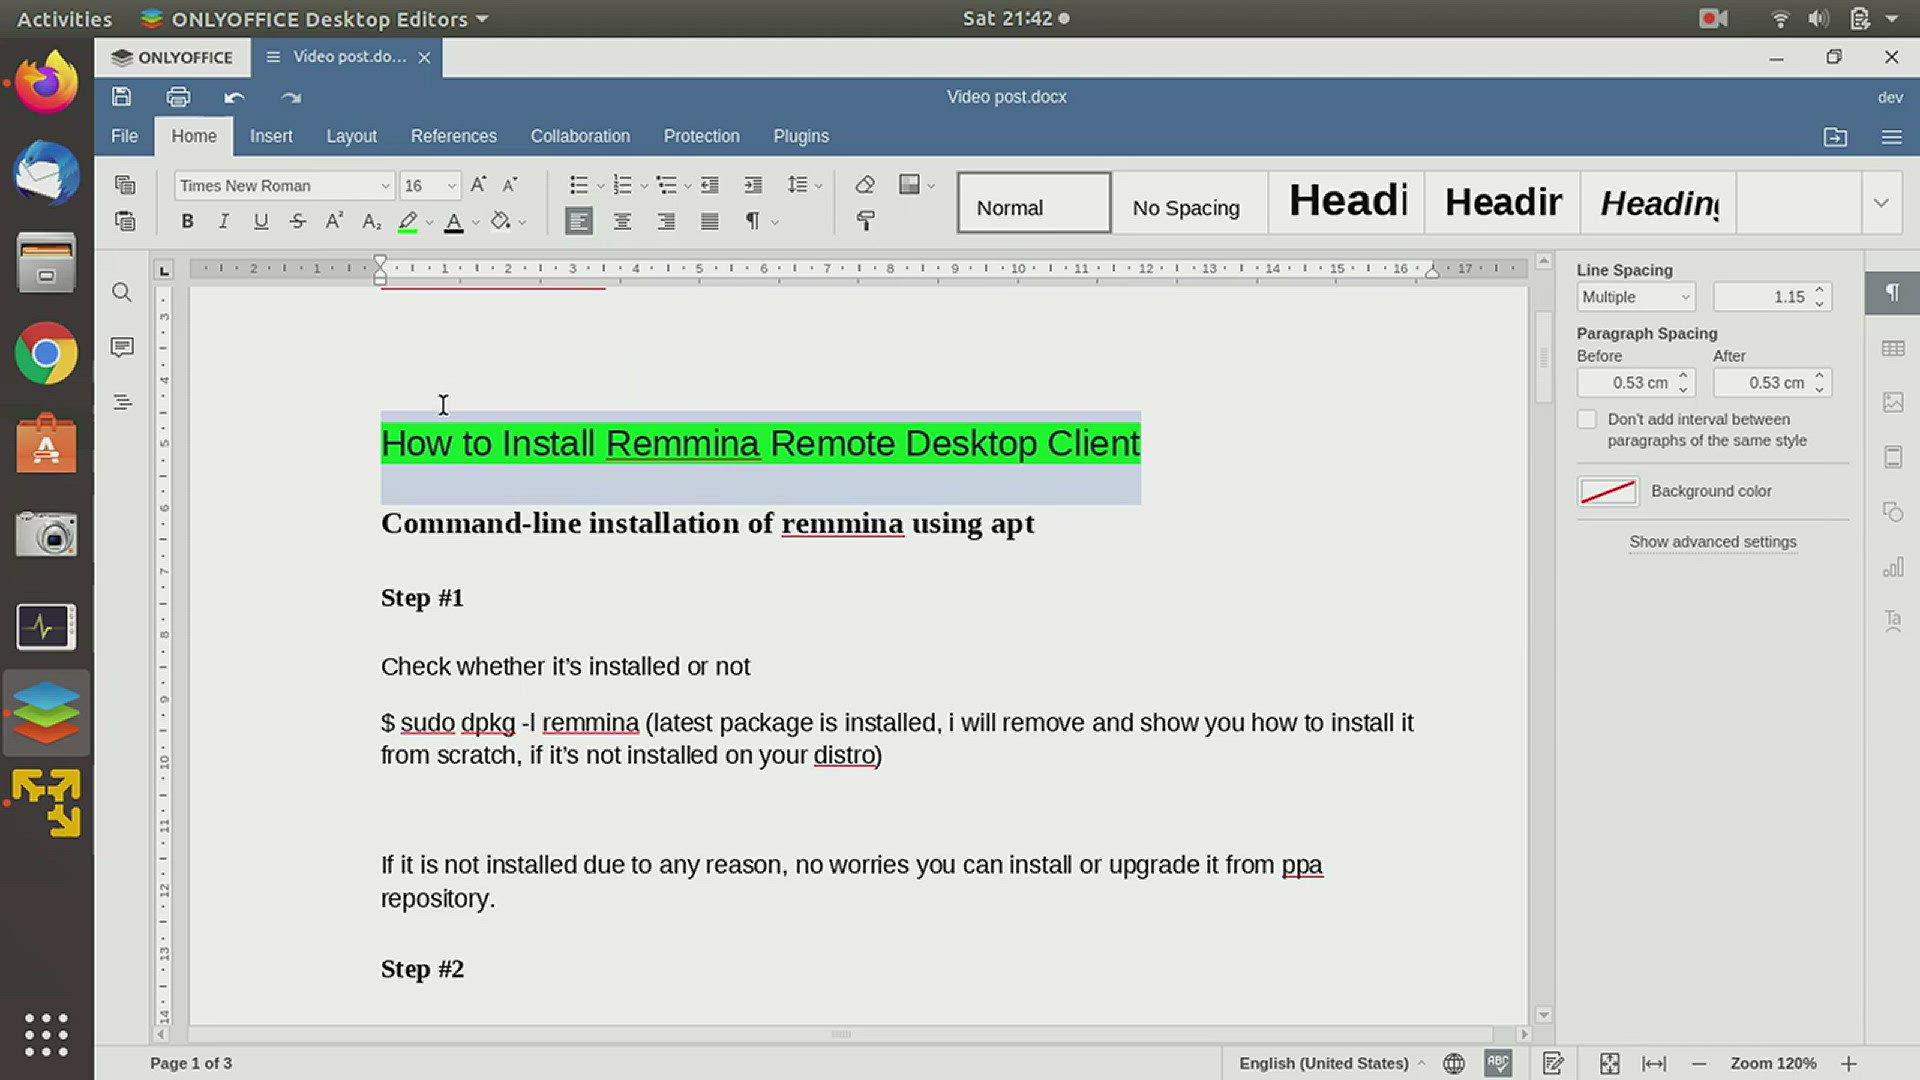Viewport: 1920px width, 1080px height.
Task: Decrease font size with the smaller A icon
Action: coord(510,185)
